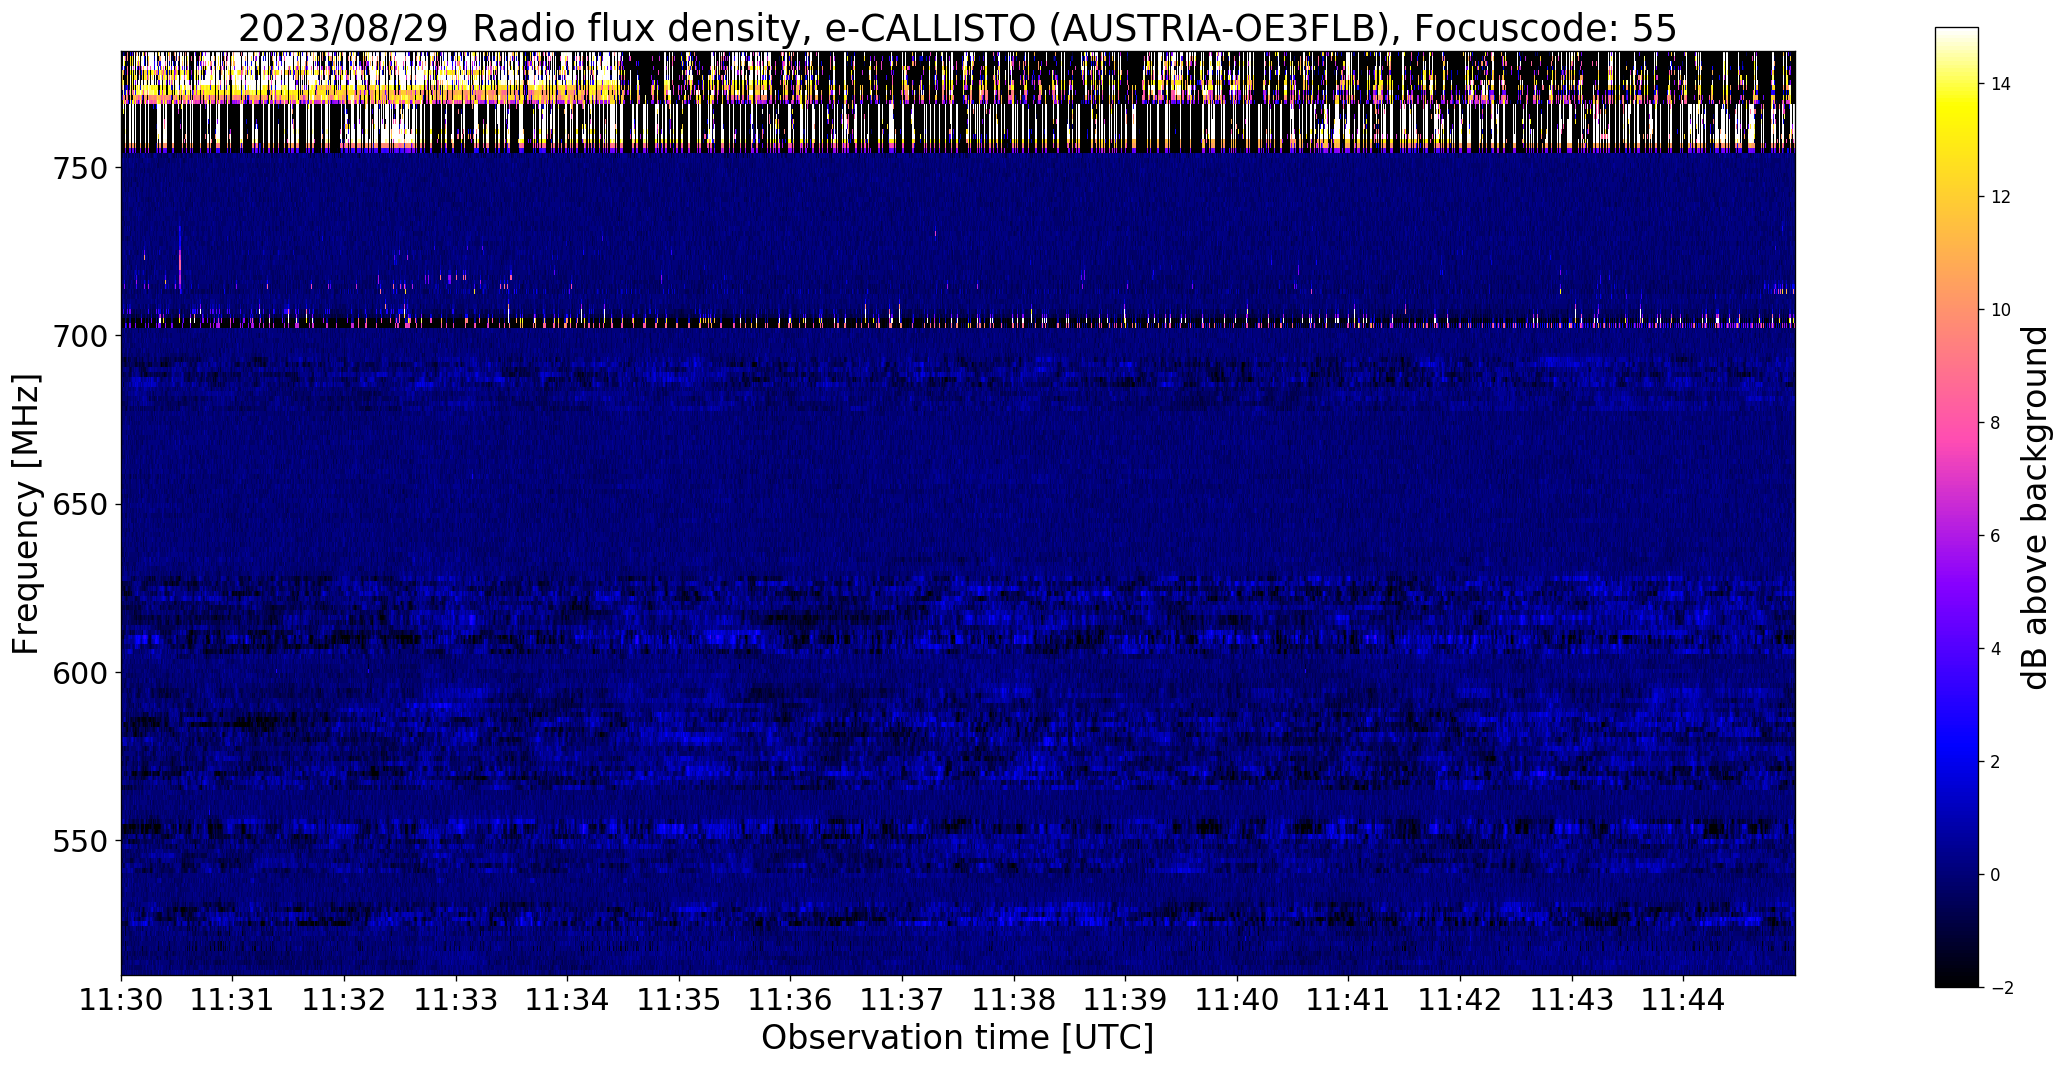Click the colorbar tick label 4
Screen dimensions: 2066x1067
point(1996,649)
